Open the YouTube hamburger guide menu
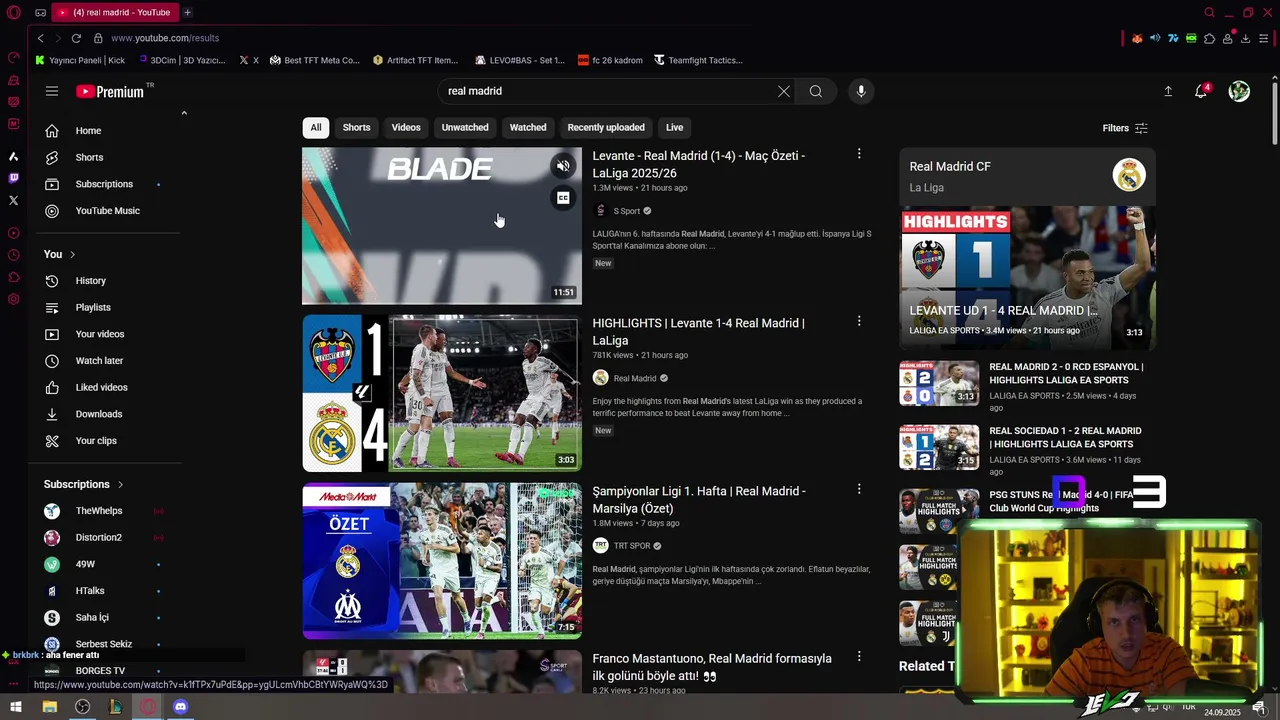The width and height of the screenshot is (1280, 720). click(x=52, y=91)
